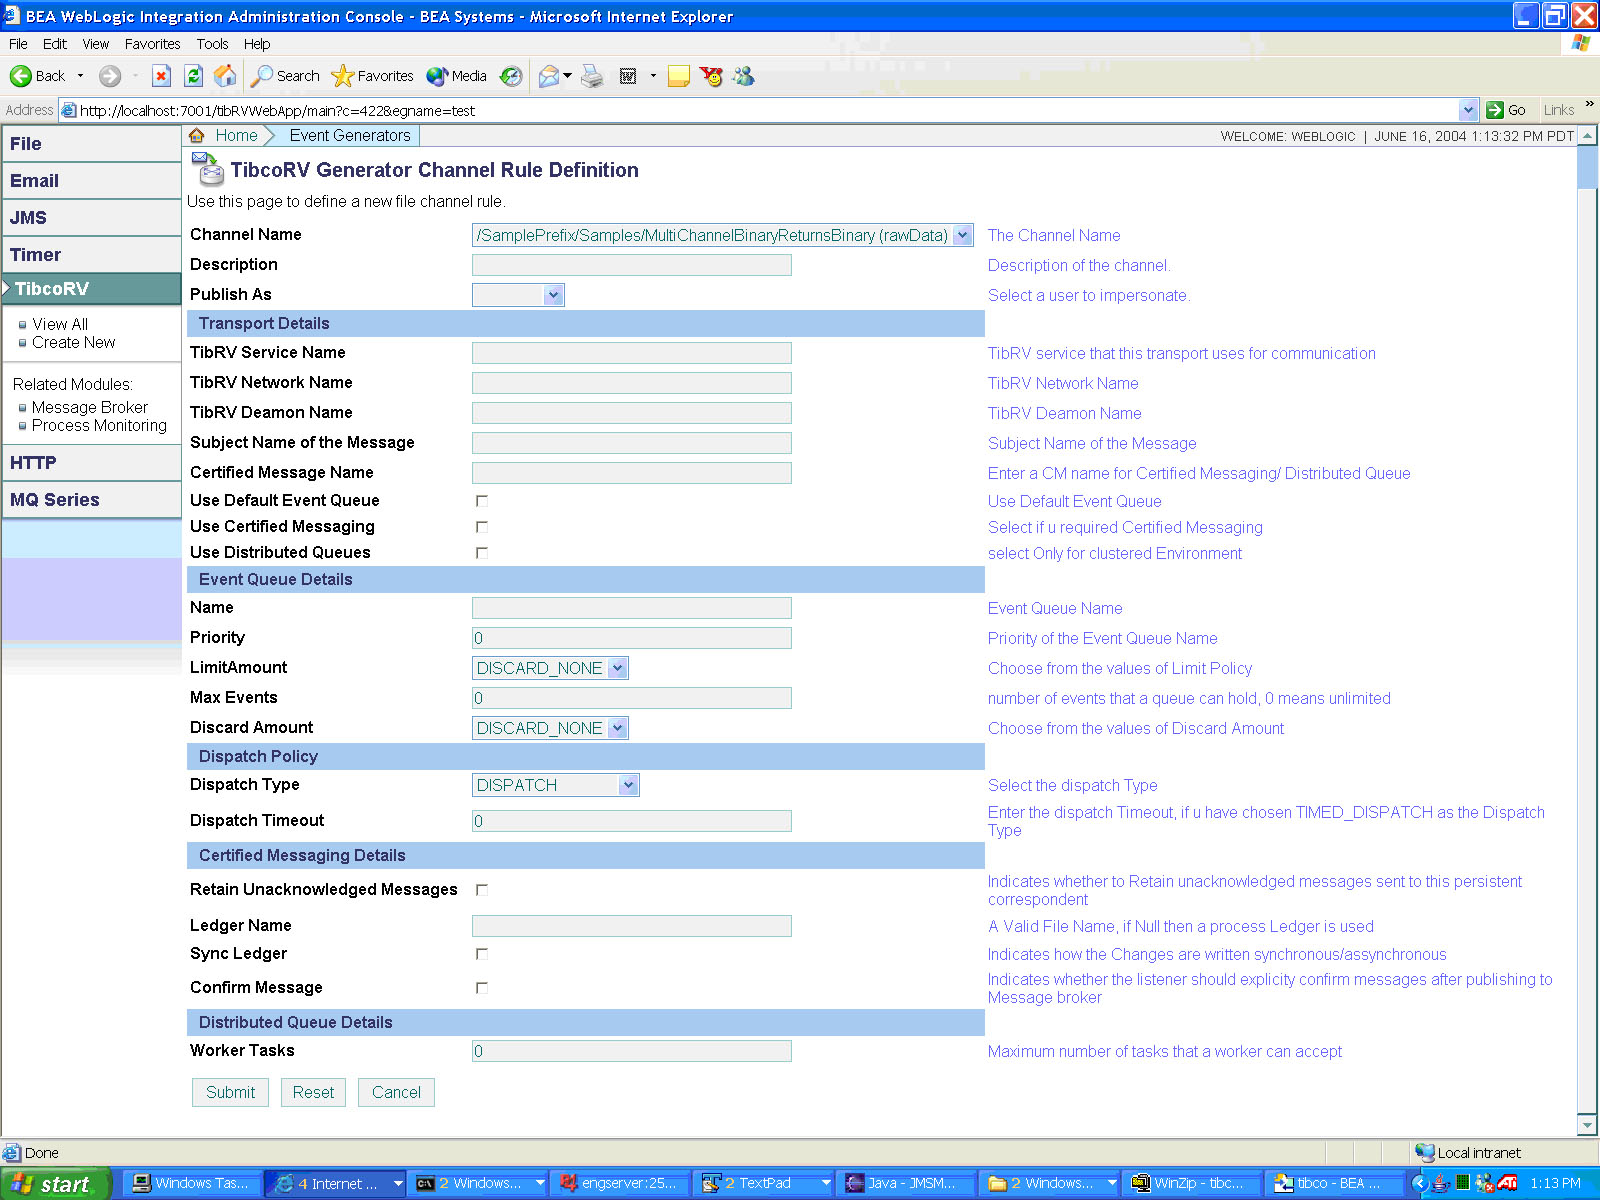Click the TibRV Service Name field
This screenshot has height=1200, width=1600.
632,353
